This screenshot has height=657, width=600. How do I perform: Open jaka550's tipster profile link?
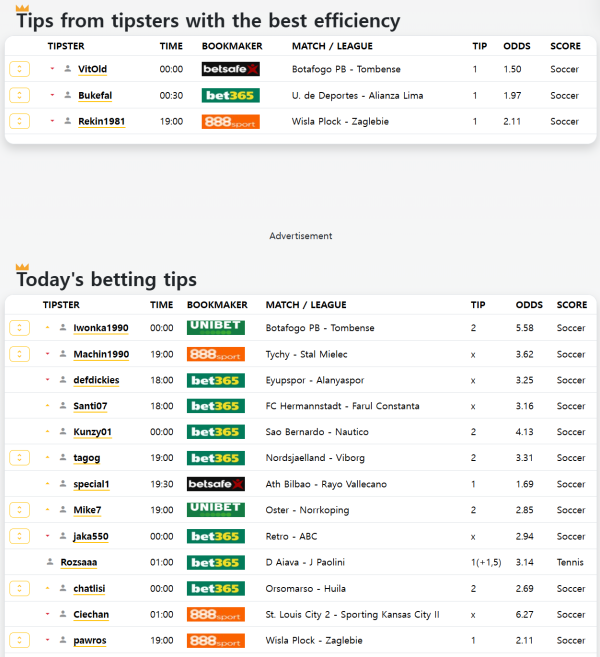pos(92,536)
